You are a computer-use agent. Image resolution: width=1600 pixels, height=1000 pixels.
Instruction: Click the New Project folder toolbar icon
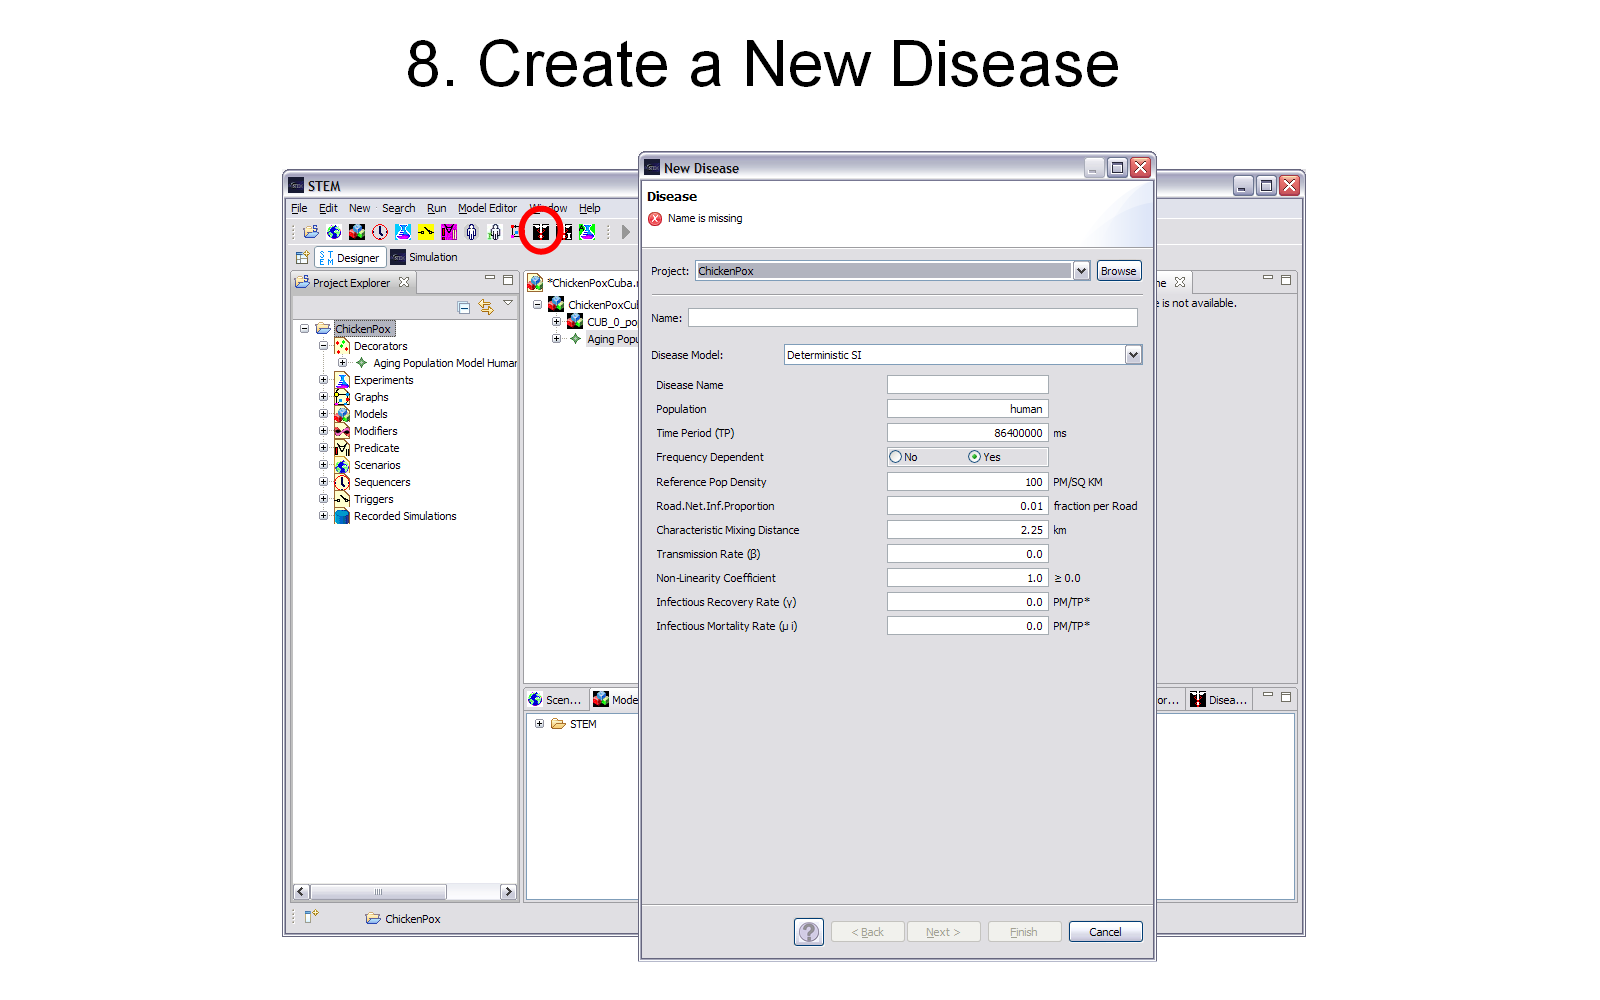pyautogui.click(x=311, y=232)
